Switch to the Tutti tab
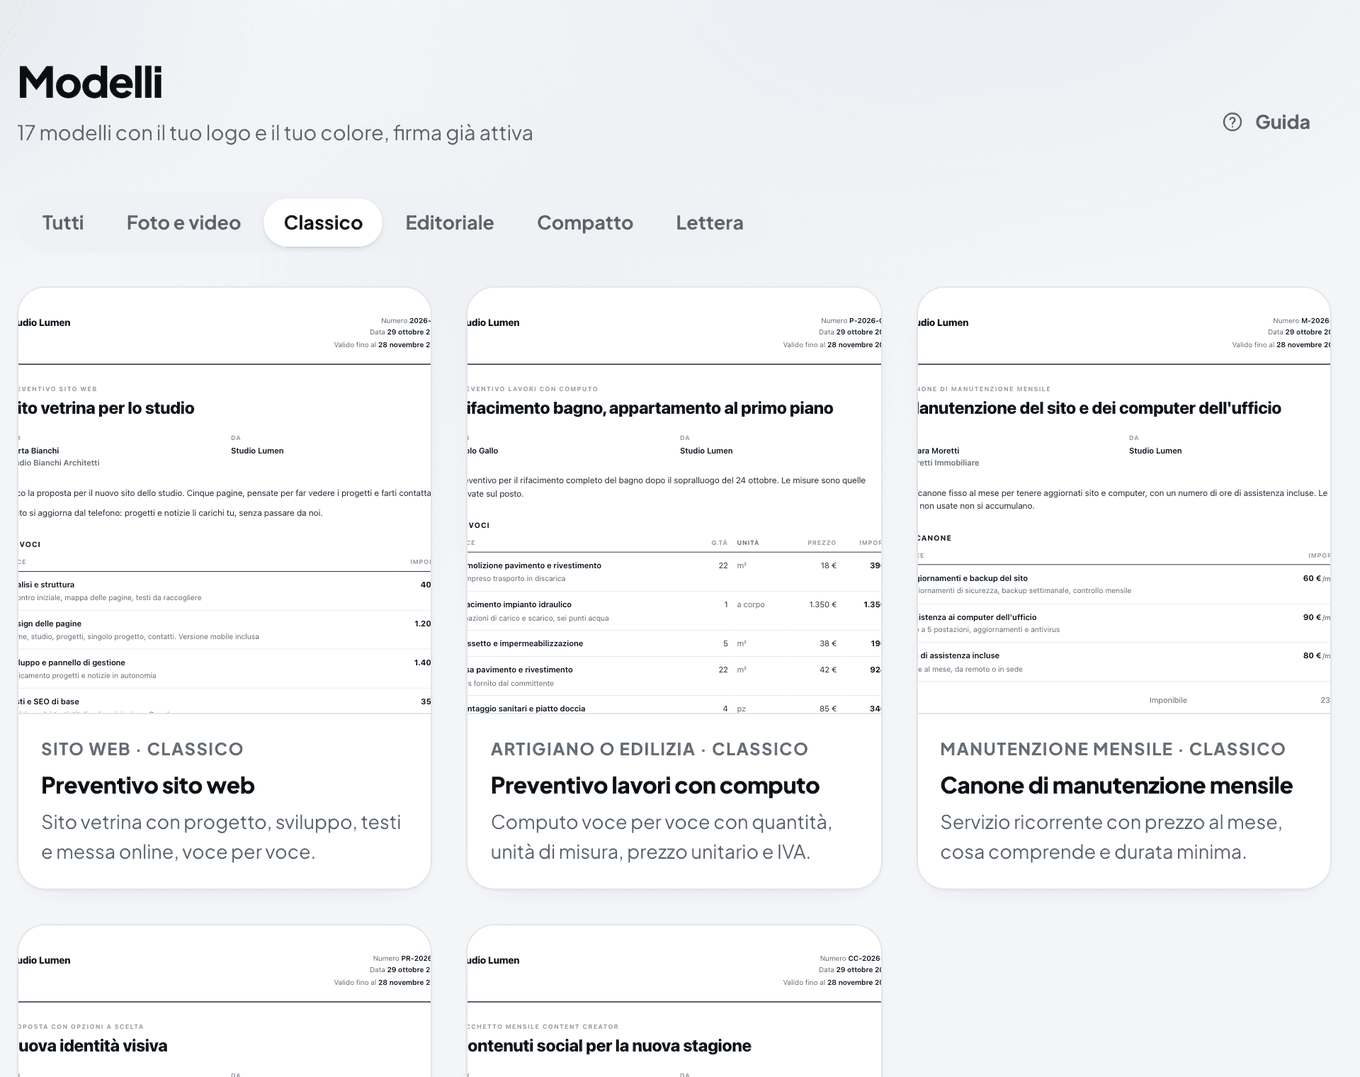The image size is (1360, 1077). [63, 223]
